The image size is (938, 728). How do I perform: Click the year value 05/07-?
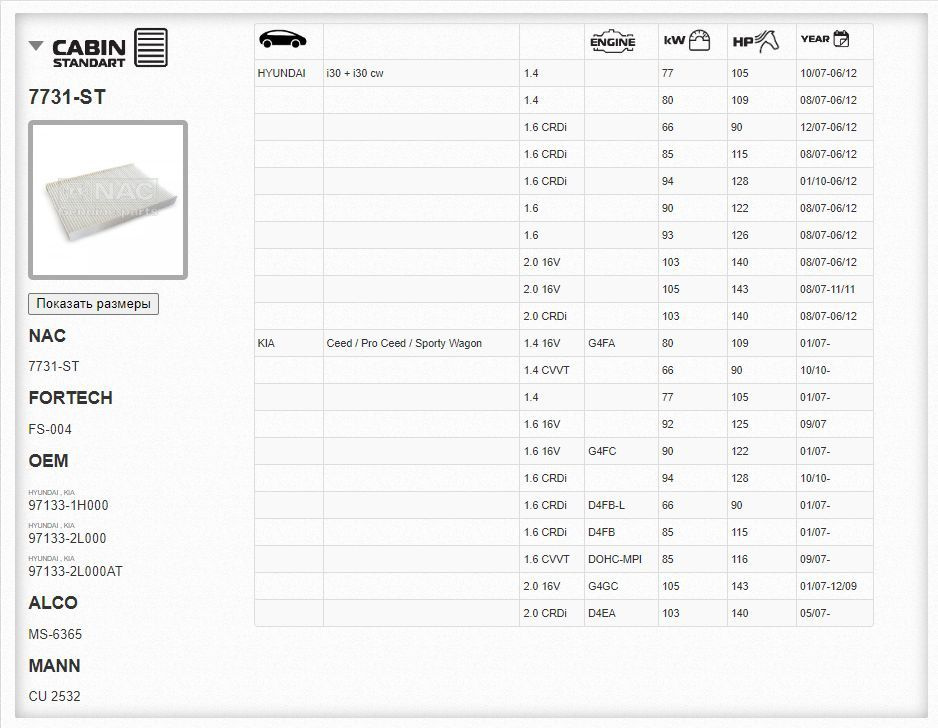pos(815,613)
